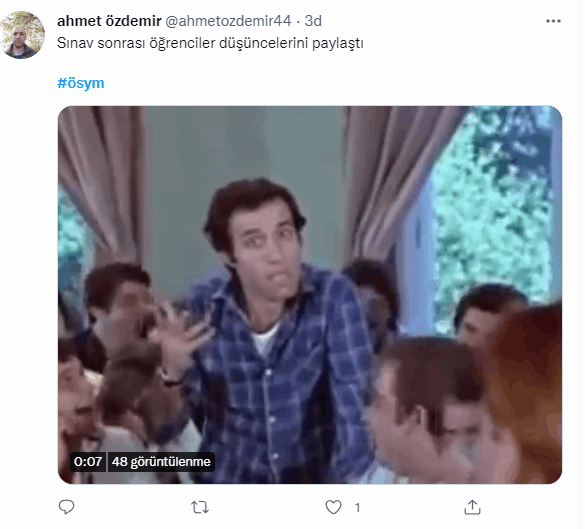This screenshot has height=529, width=585.
Task: Click the man in plaid shirt in video
Action: (276, 336)
